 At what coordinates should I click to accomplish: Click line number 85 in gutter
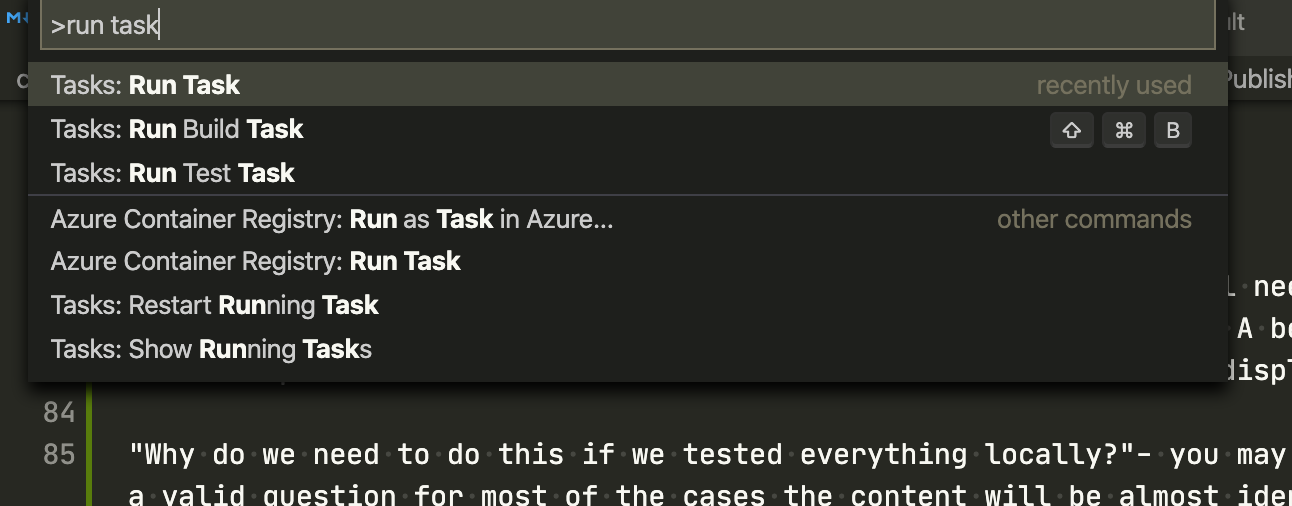coord(59,454)
